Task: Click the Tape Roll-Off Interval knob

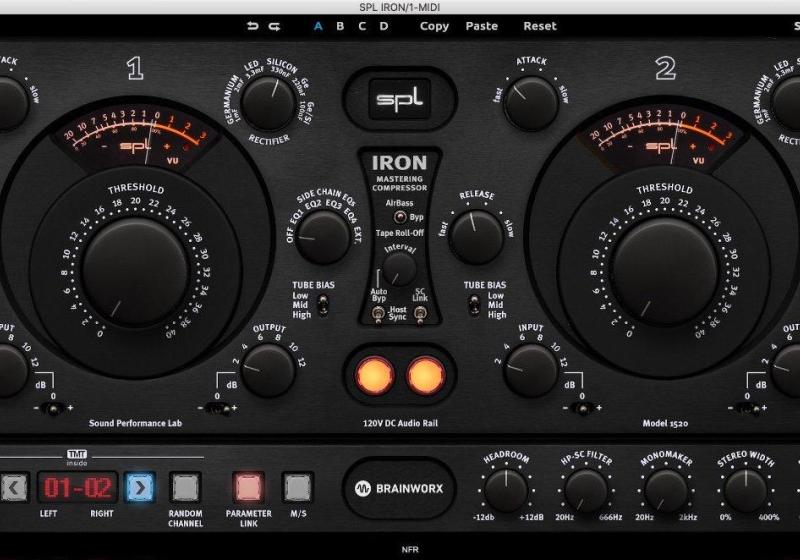Action: (x=399, y=269)
